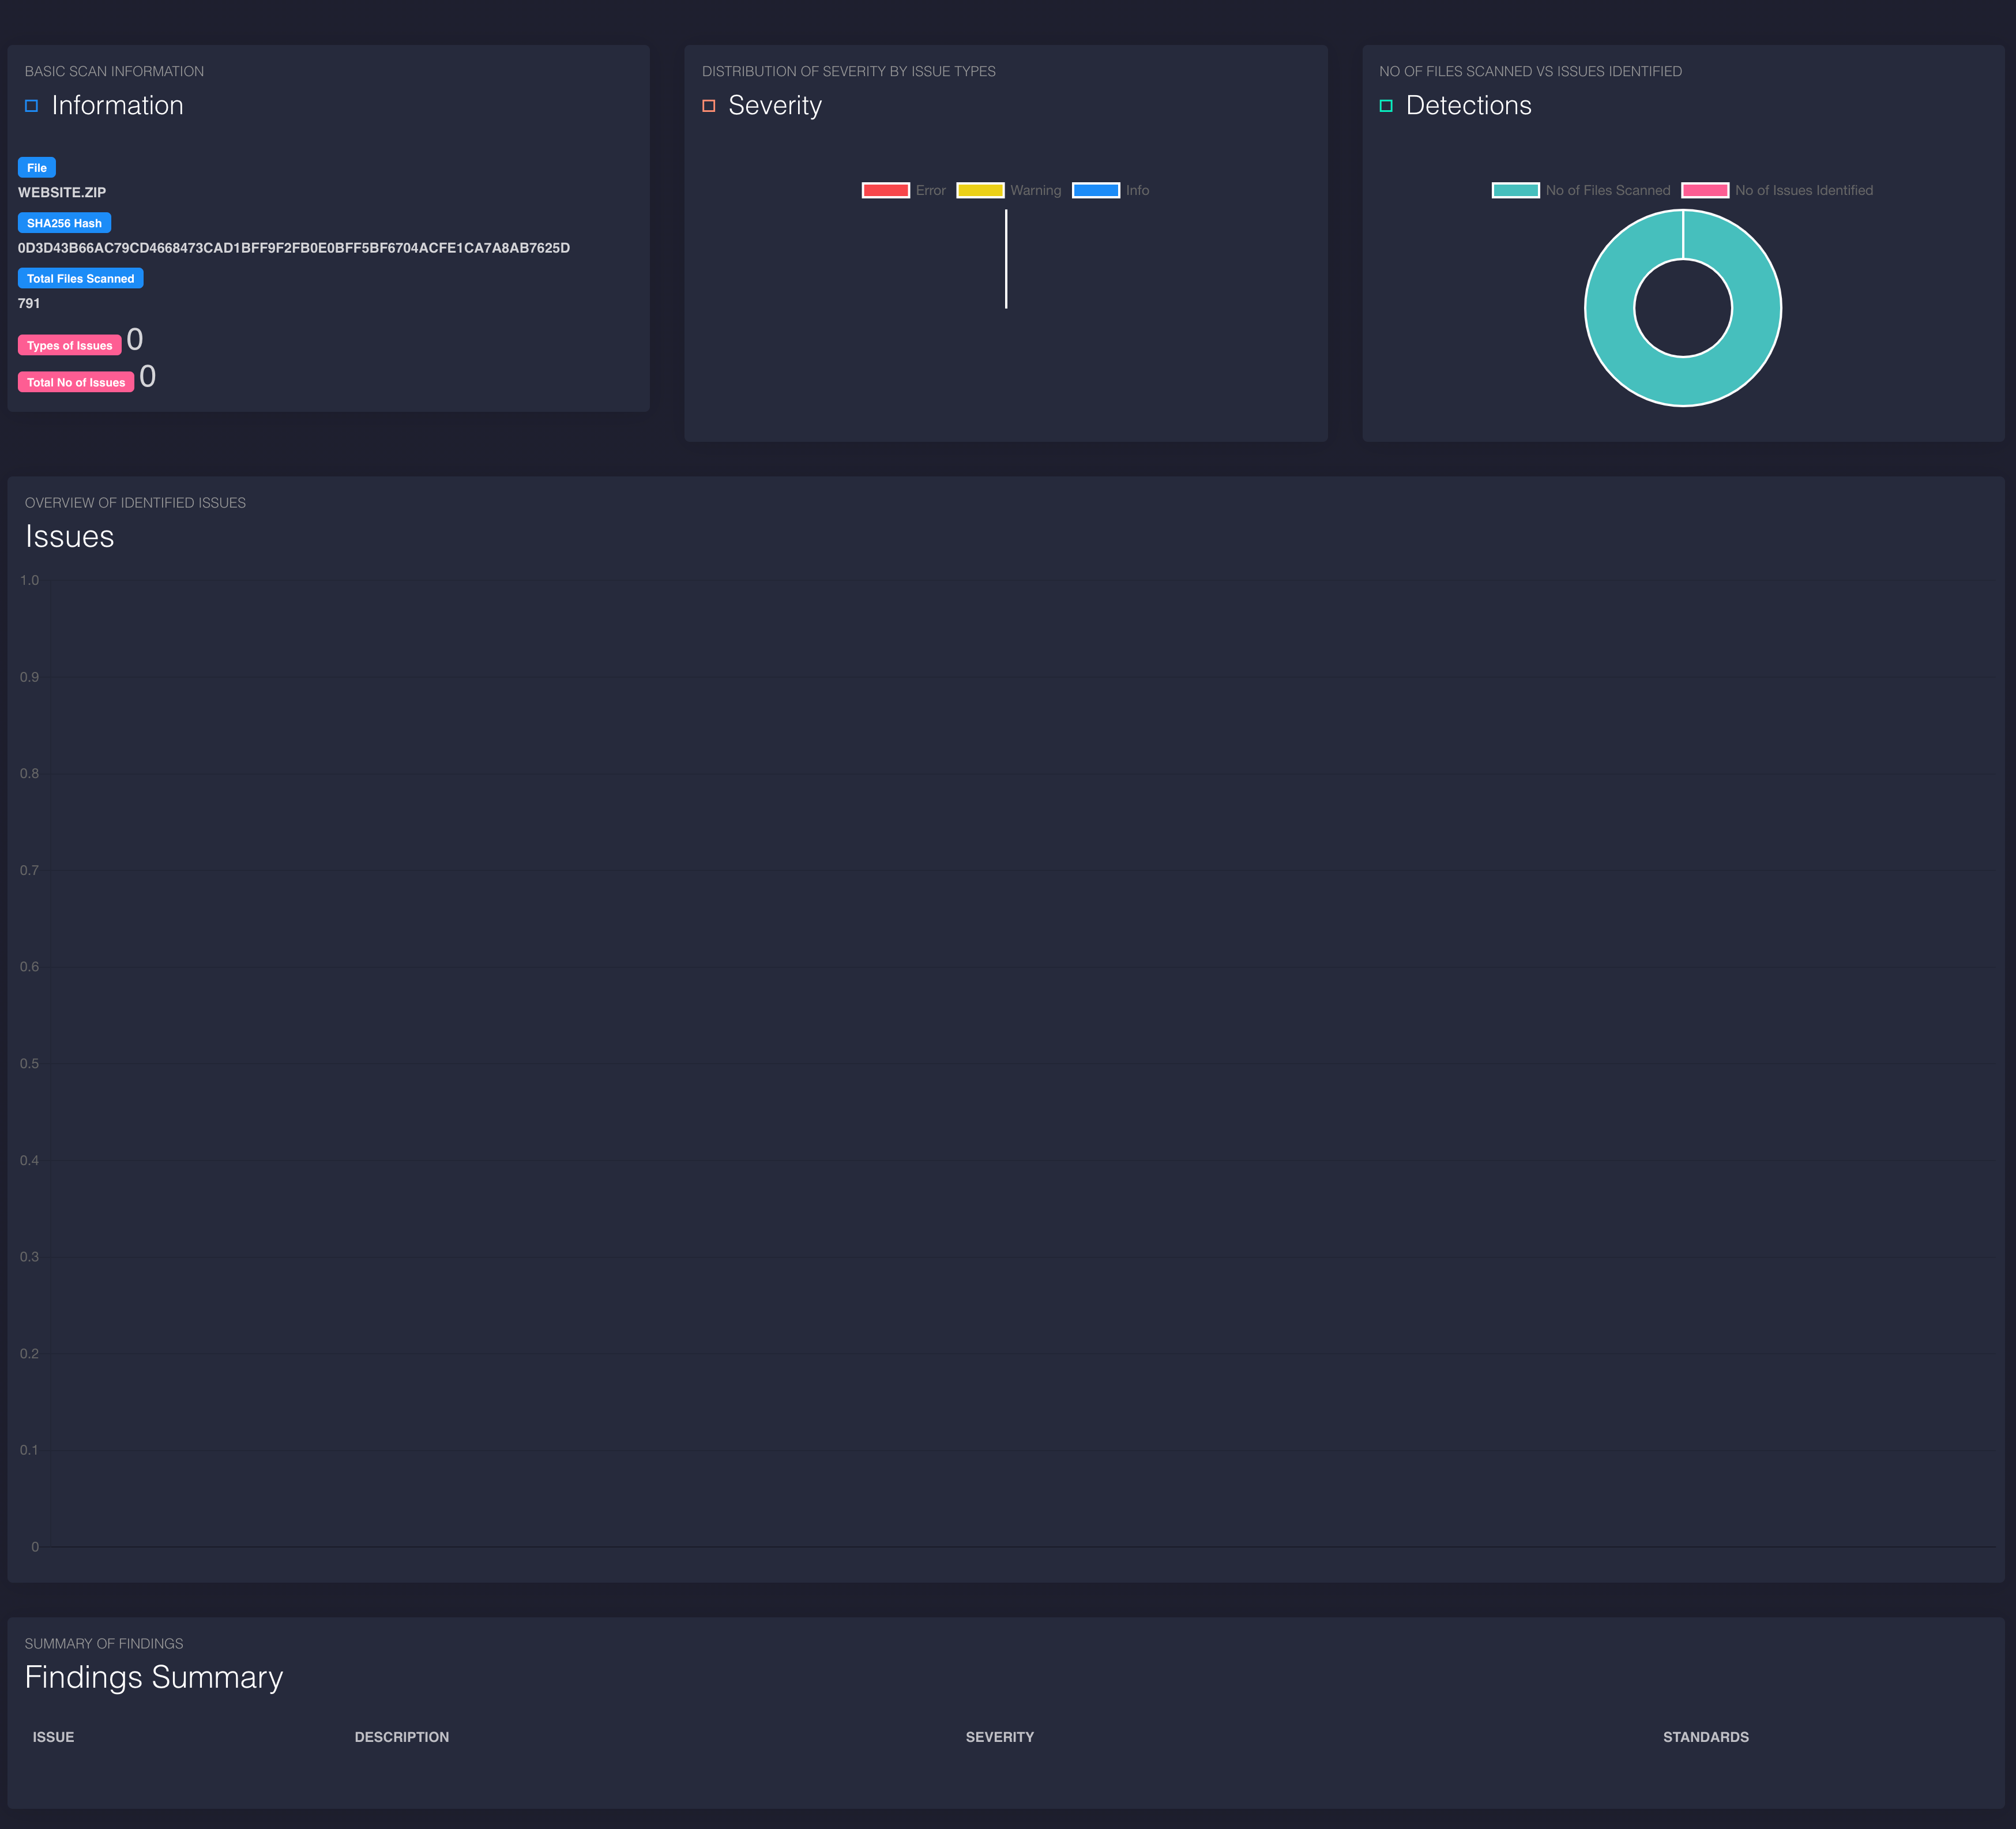Screen dimensions: 2016x1829
Task: Click the red Error color swatch
Action: click(885, 191)
